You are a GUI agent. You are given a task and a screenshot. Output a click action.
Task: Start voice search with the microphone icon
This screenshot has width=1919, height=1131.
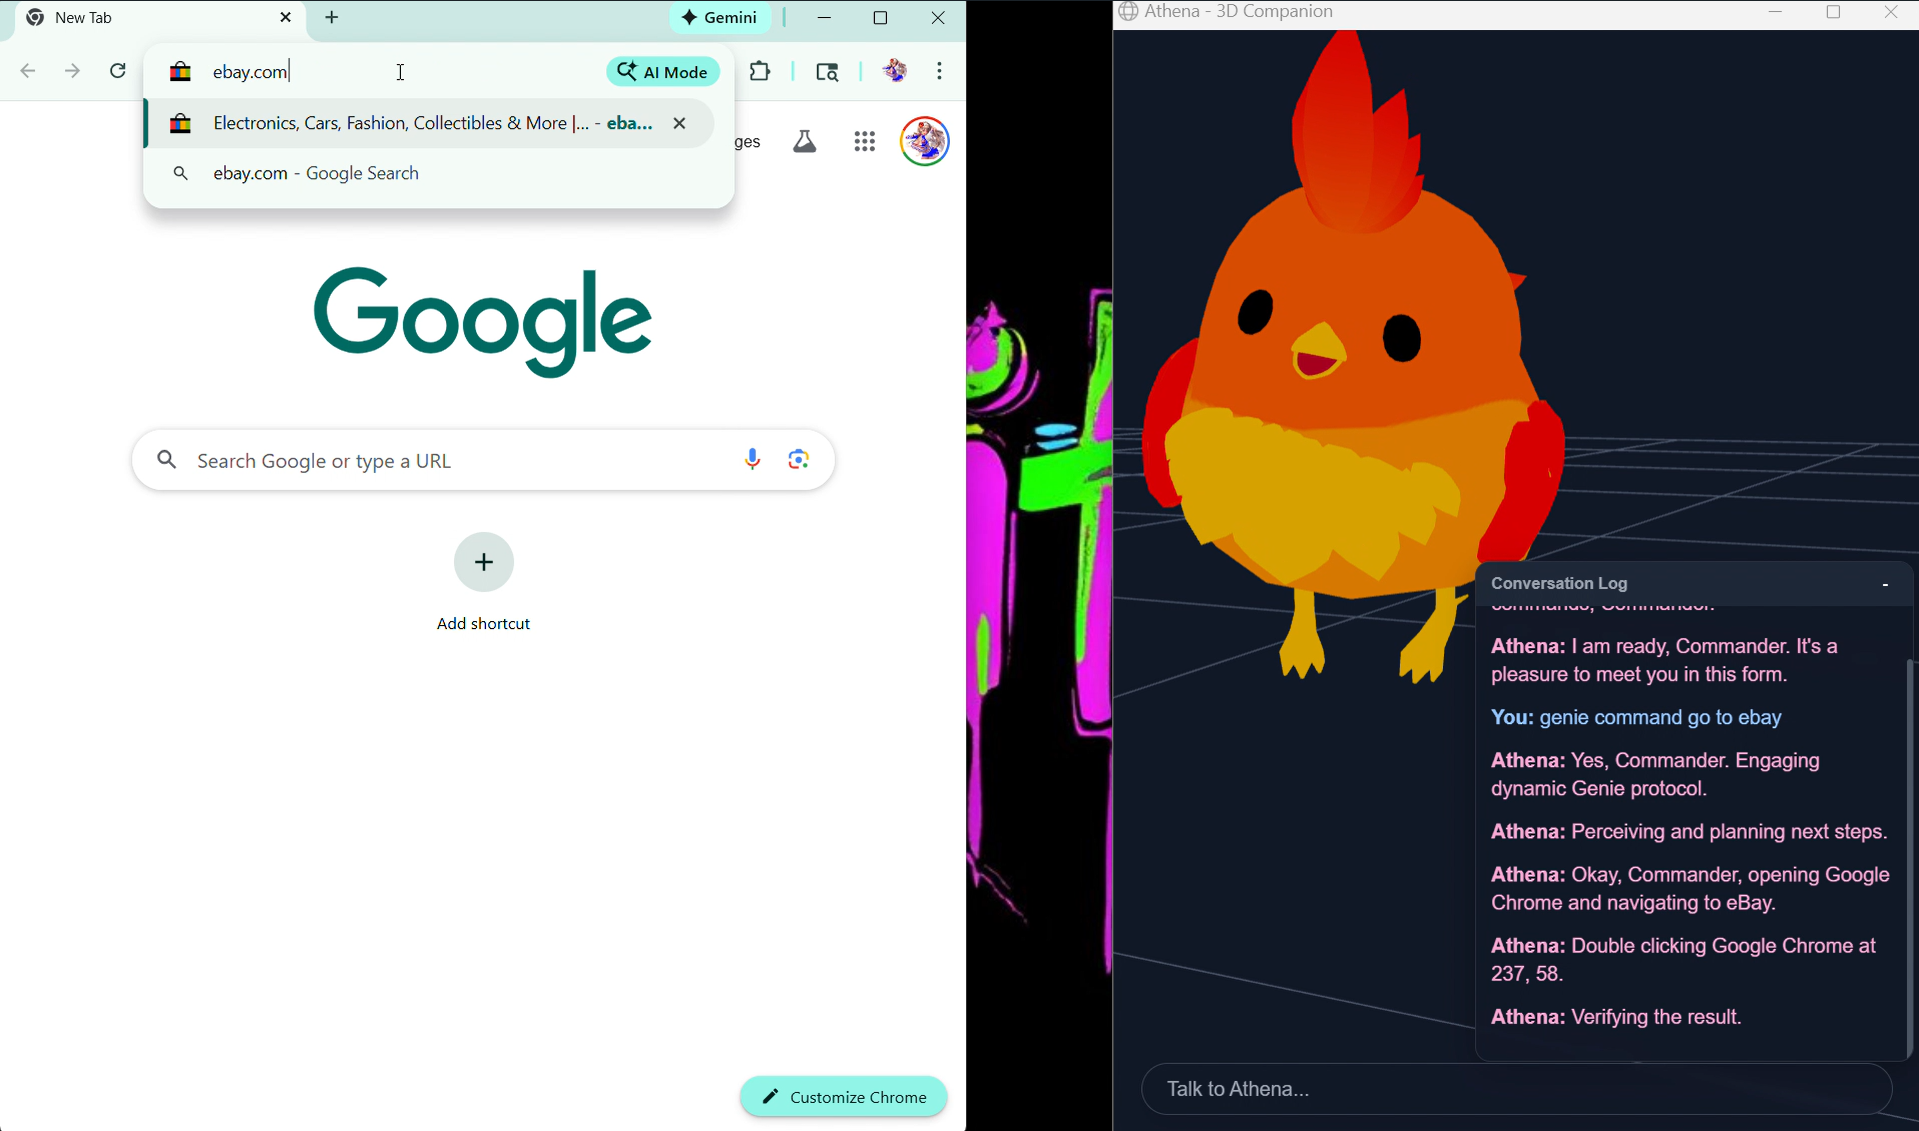tap(753, 460)
